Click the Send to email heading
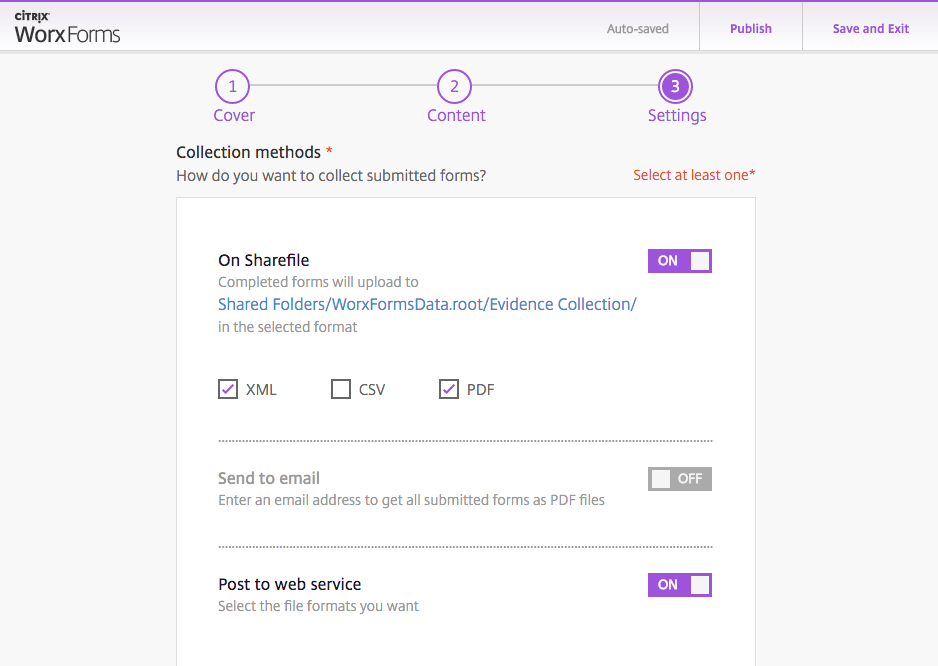This screenshot has height=666, width=938. tap(269, 478)
